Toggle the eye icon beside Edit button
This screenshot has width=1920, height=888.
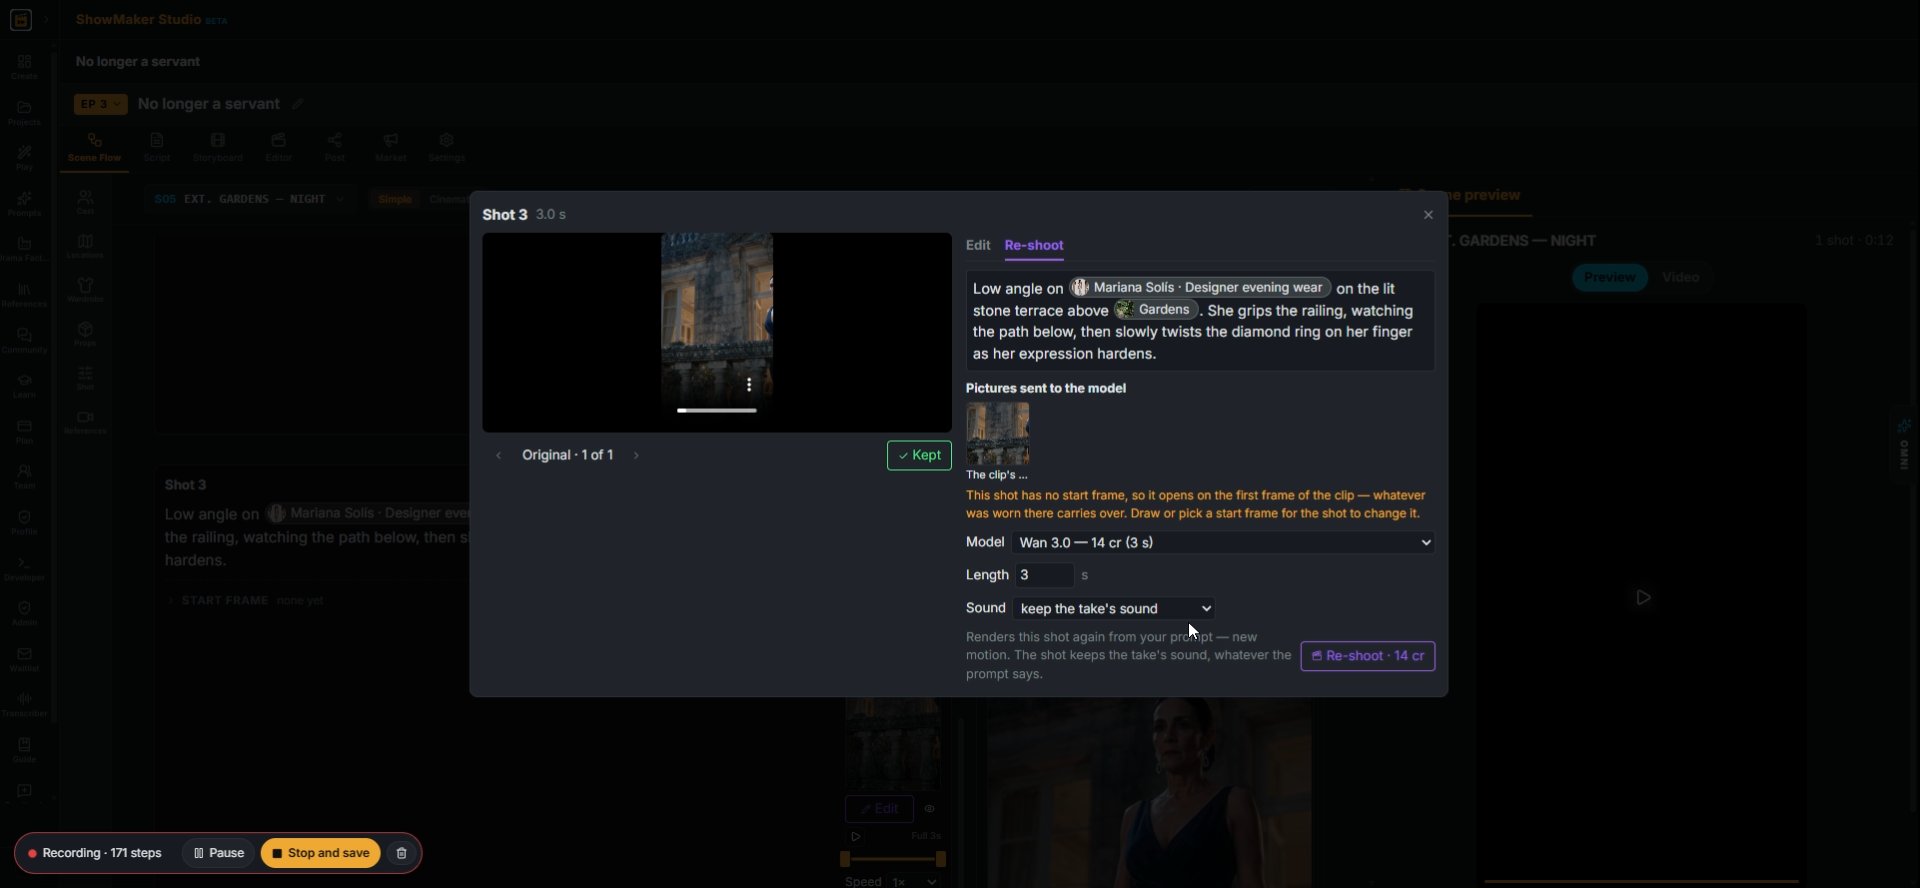[x=929, y=809]
